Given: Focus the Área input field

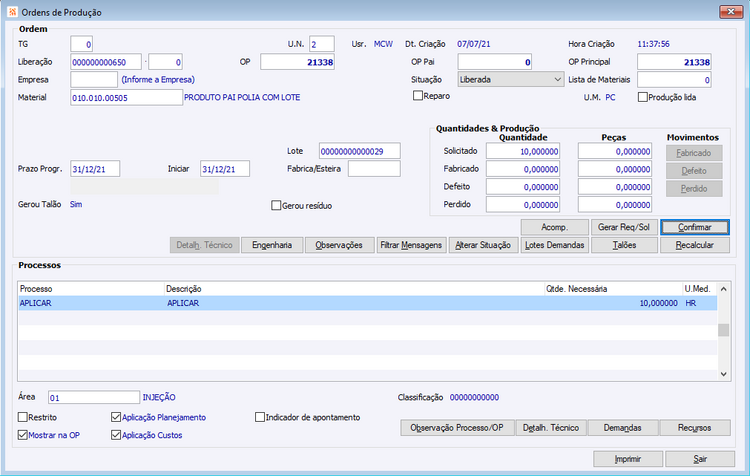Looking at the screenshot, I should [x=94, y=397].
